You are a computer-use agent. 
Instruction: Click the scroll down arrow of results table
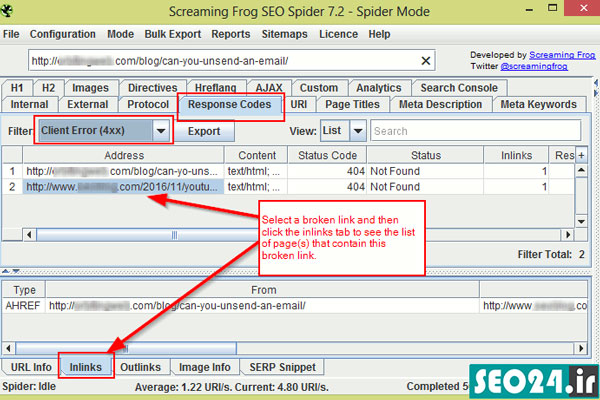coord(581,221)
